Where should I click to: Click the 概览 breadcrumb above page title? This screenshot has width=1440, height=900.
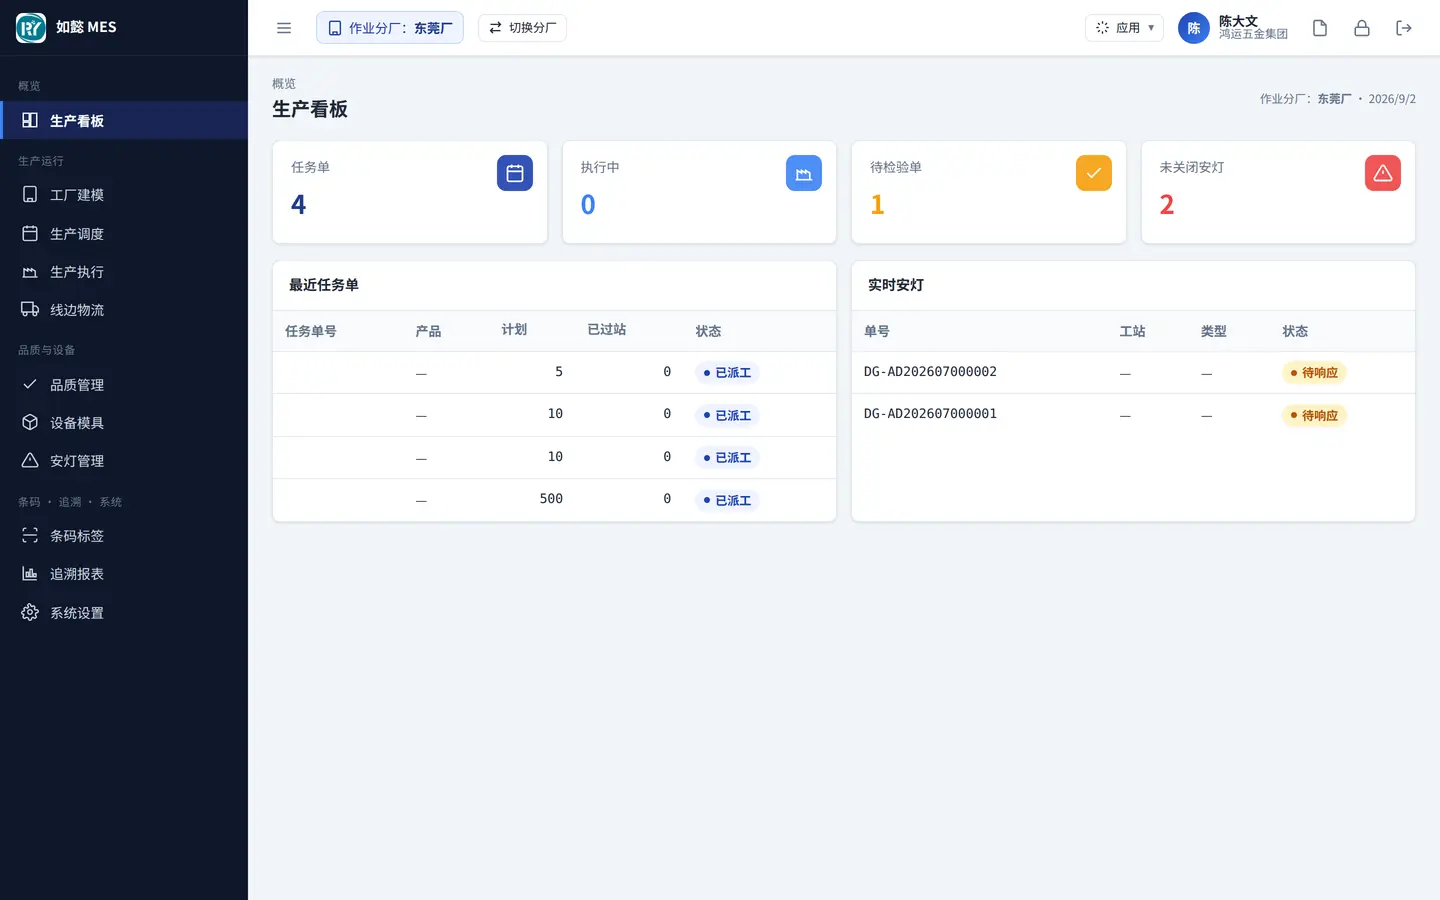(284, 84)
